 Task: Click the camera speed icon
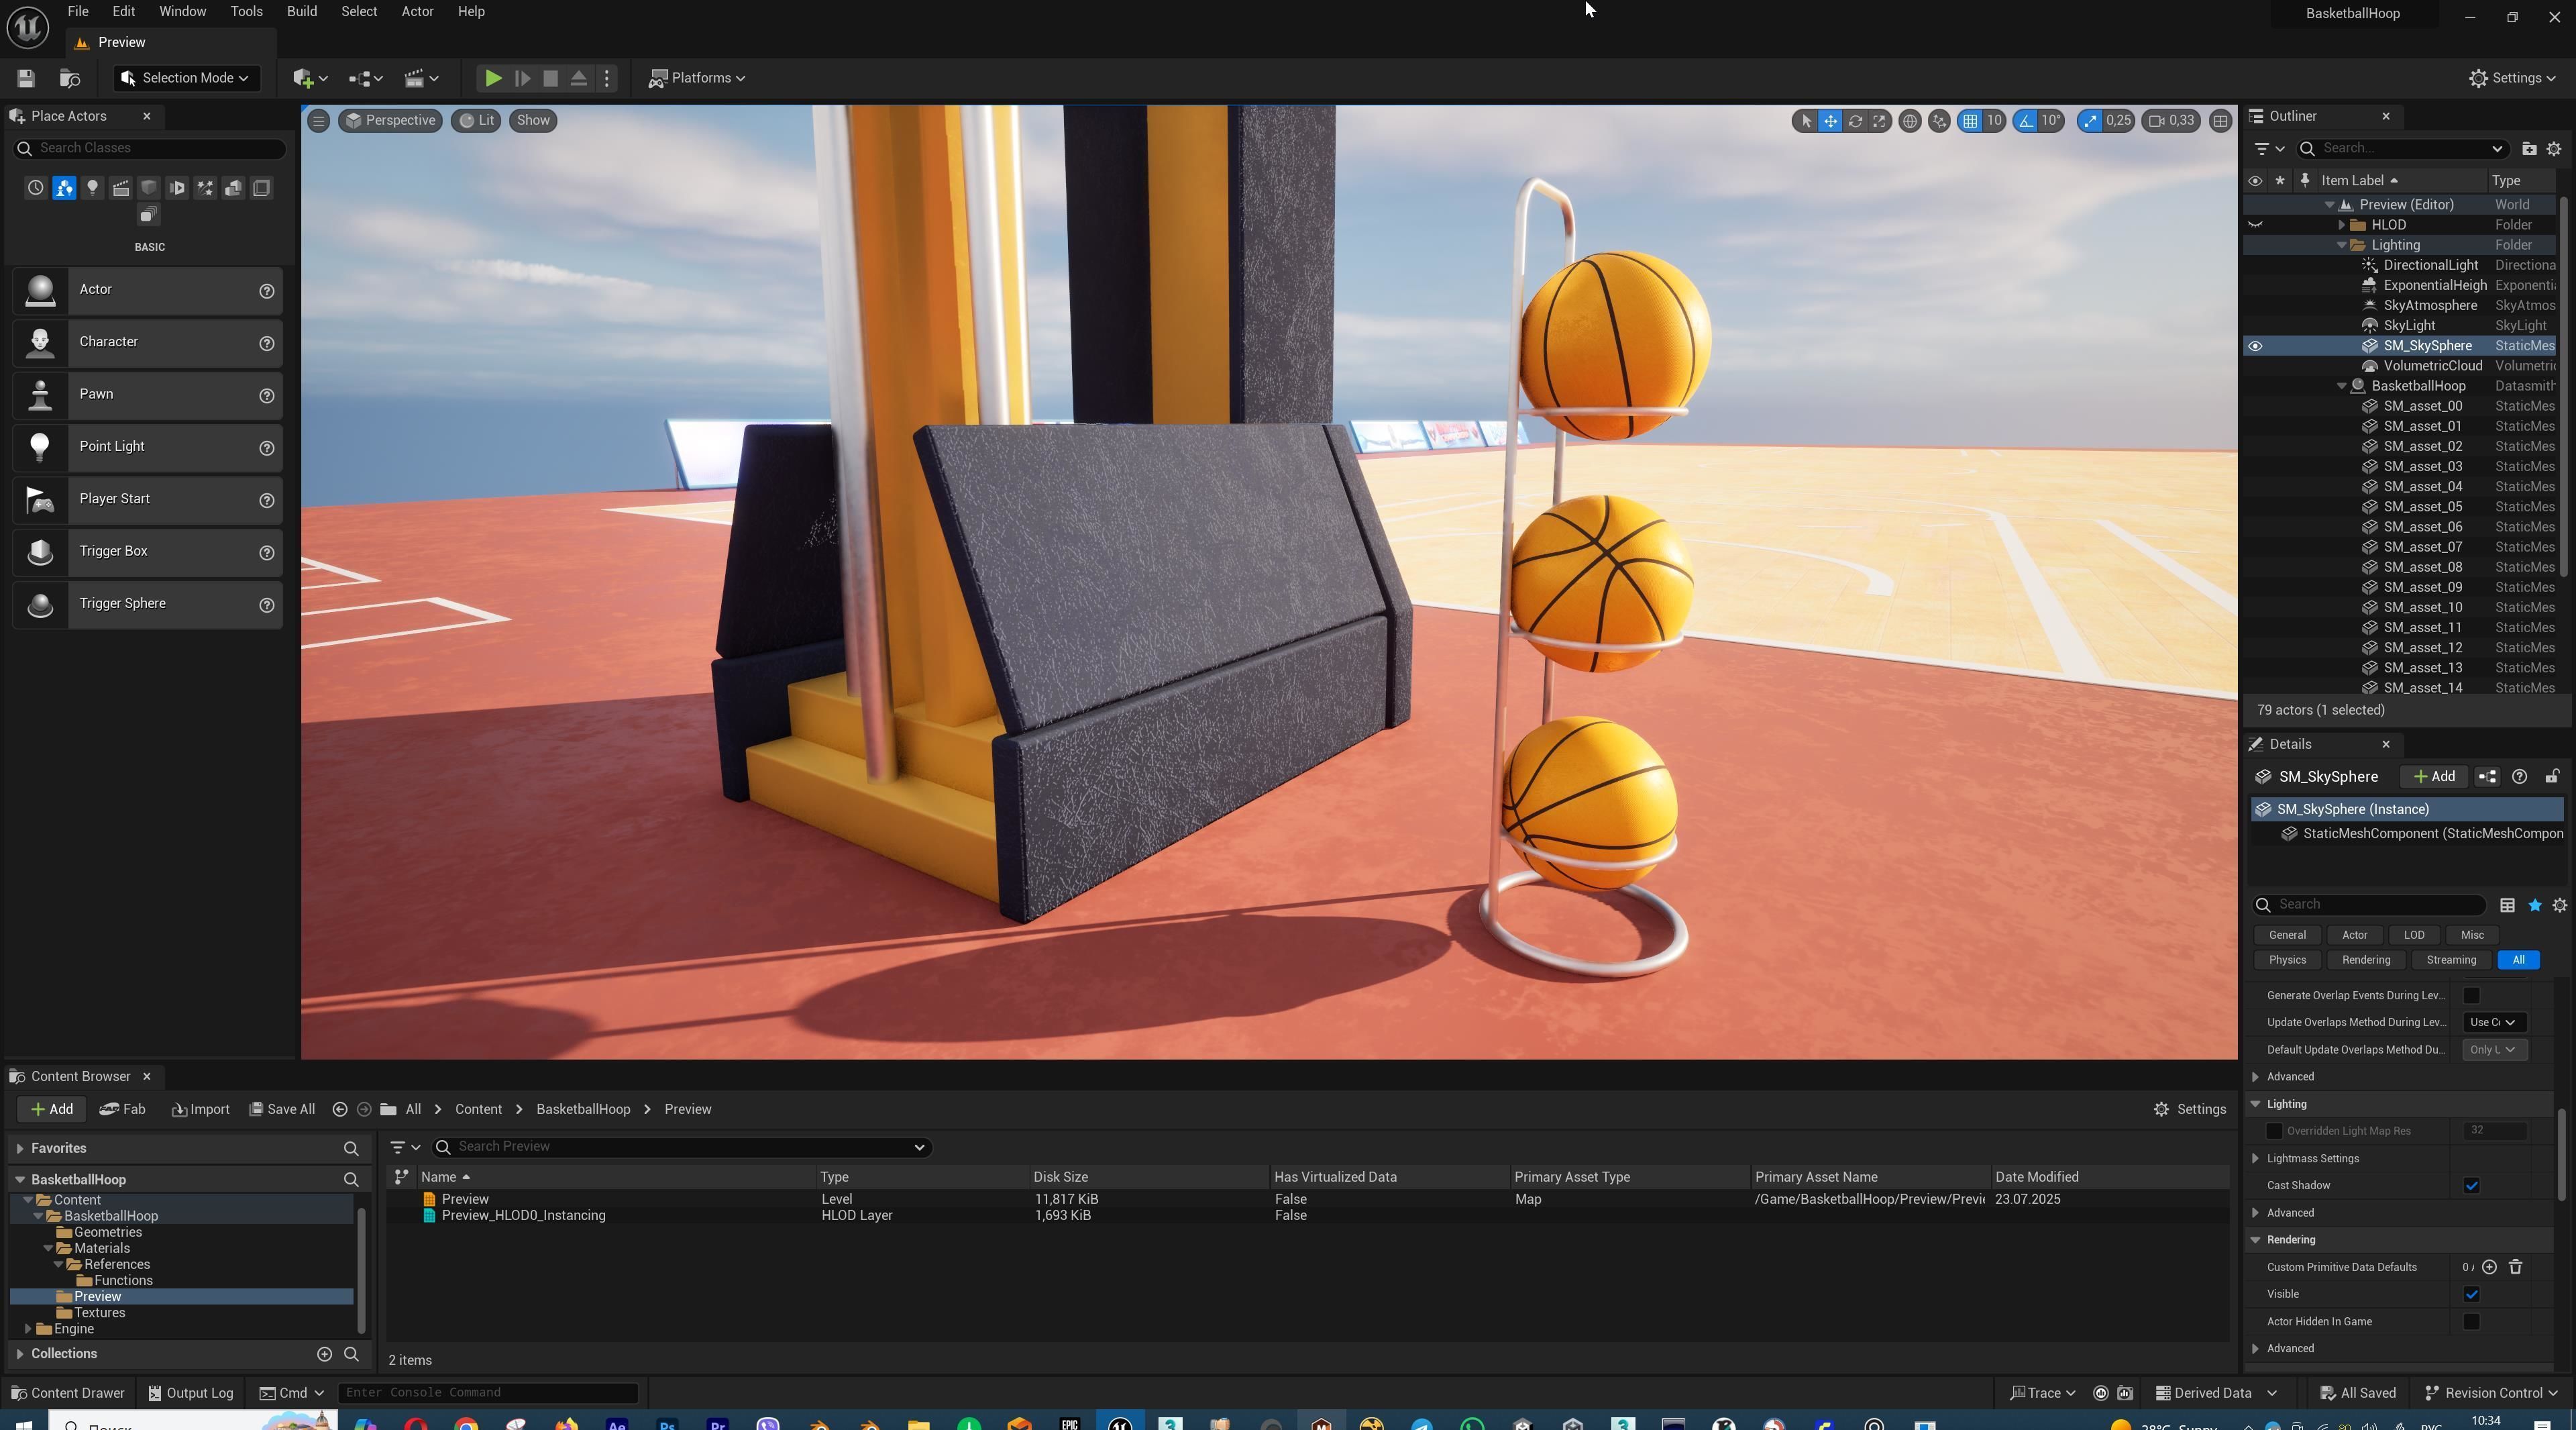[2157, 121]
